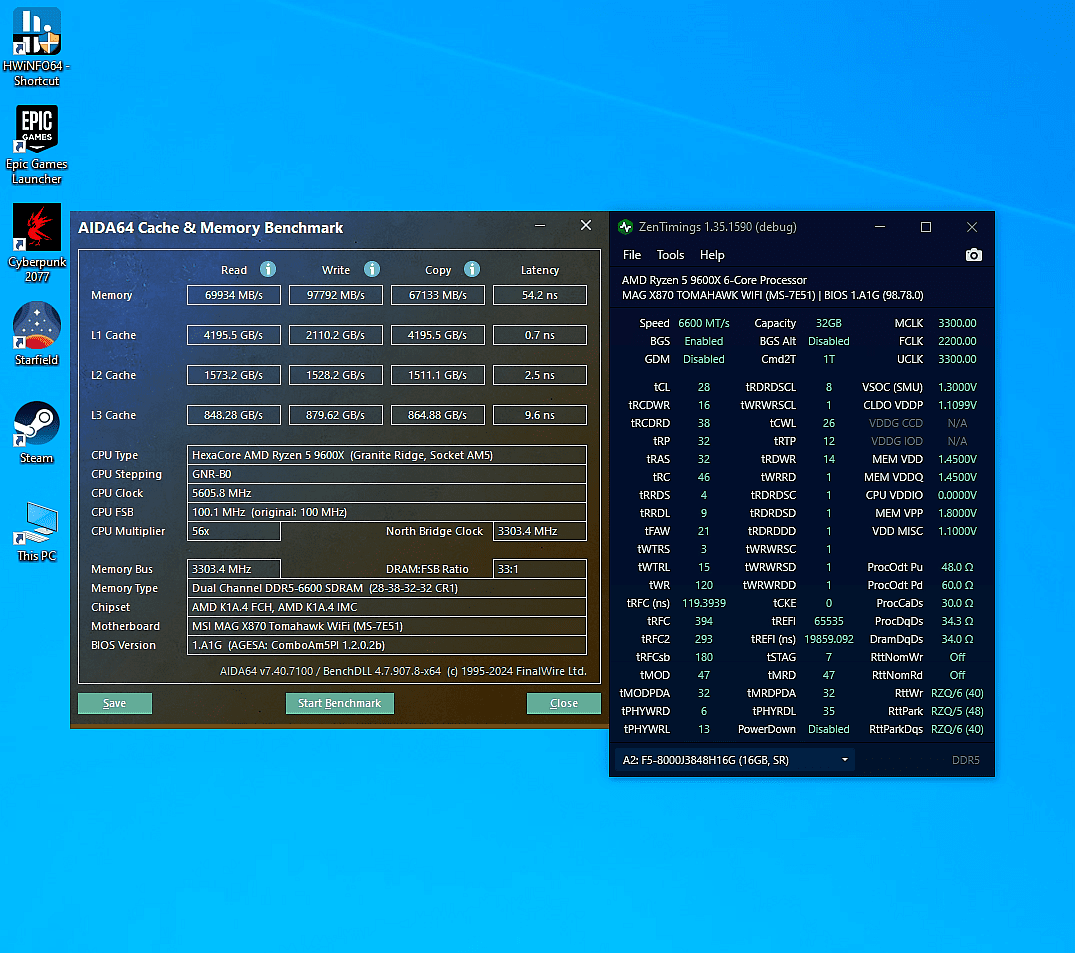Maximize the ZenTimings window
The image size is (1075, 953).
click(926, 227)
